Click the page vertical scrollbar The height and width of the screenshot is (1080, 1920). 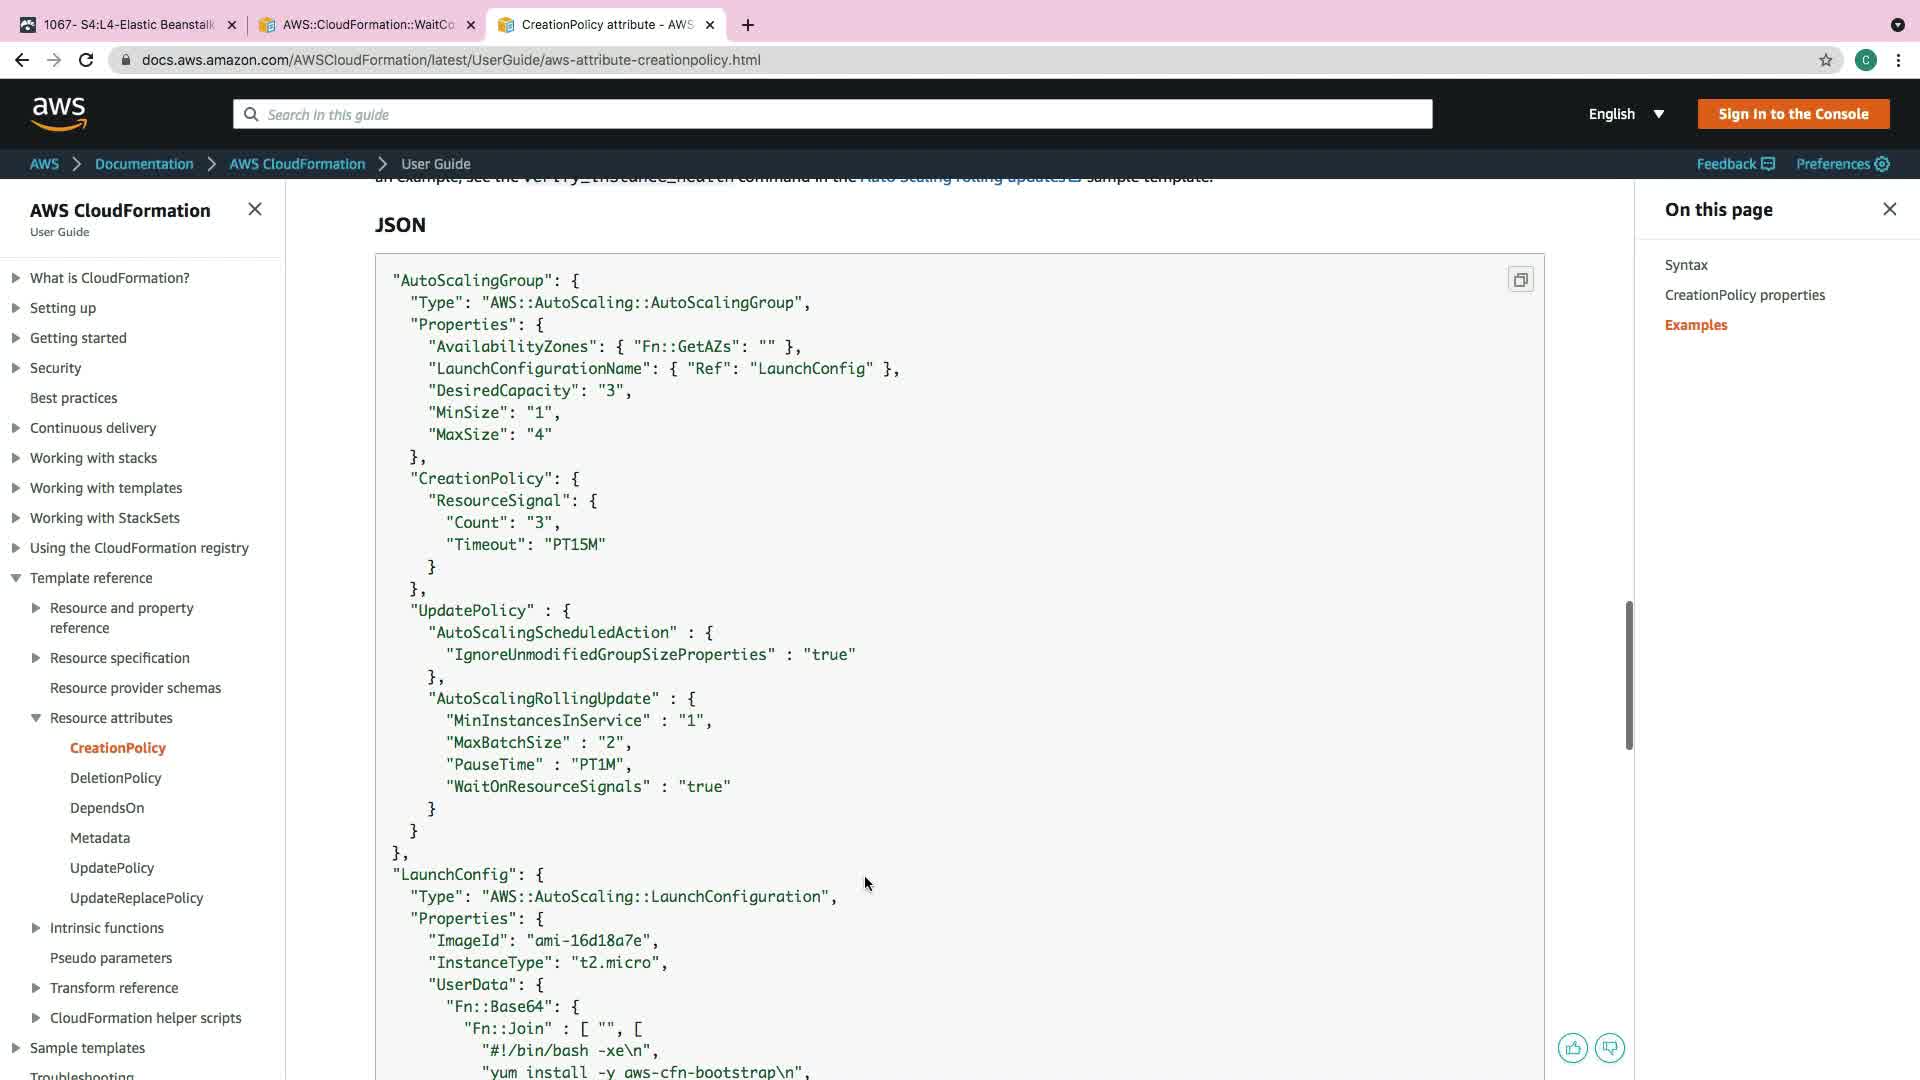point(1629,675)
